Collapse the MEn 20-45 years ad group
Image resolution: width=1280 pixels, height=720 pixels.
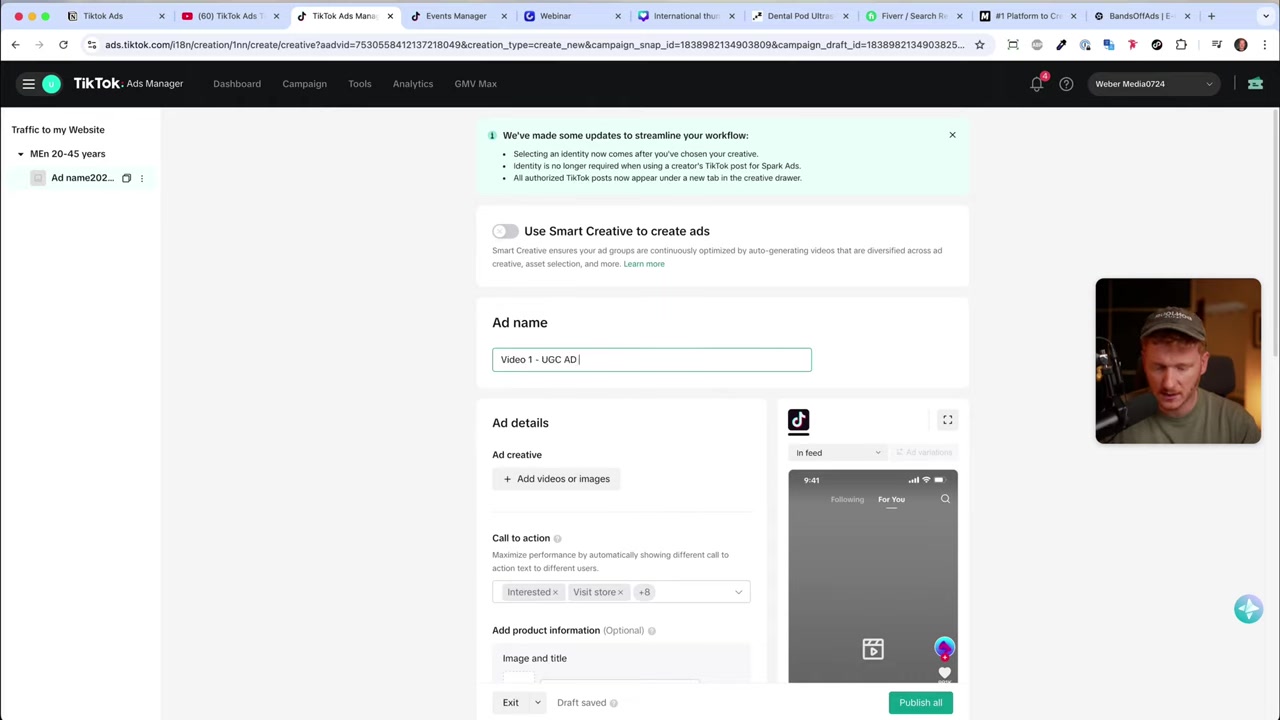coord(20,154)
